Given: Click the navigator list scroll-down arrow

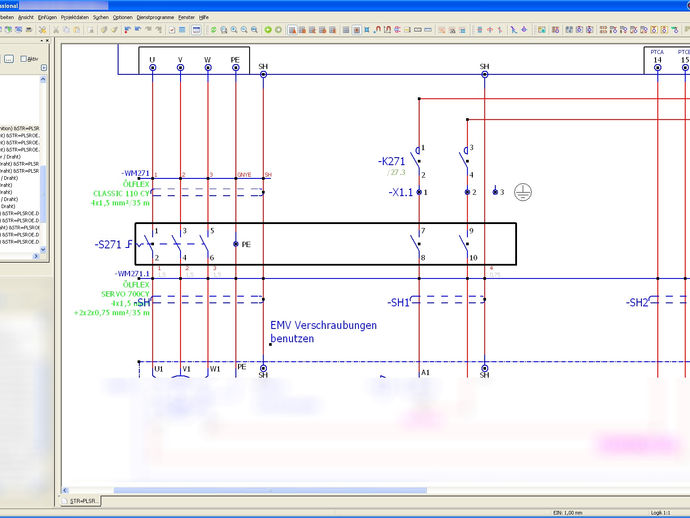Looking at the screenshot, I should click(x=43, y=249).
